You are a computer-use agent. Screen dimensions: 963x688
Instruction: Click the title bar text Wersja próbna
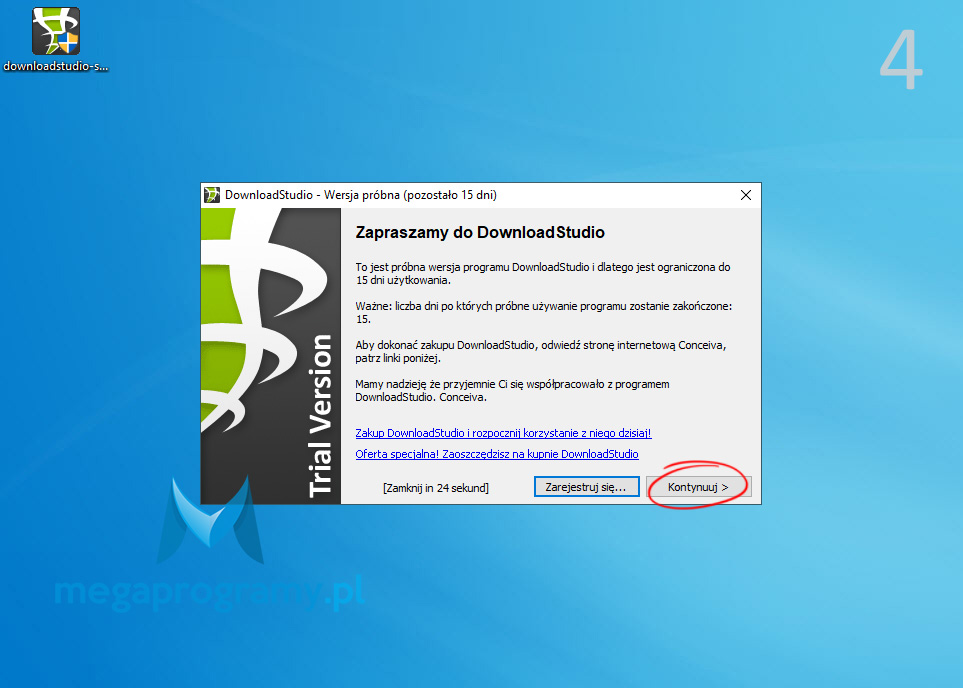[x=362, y=195]
